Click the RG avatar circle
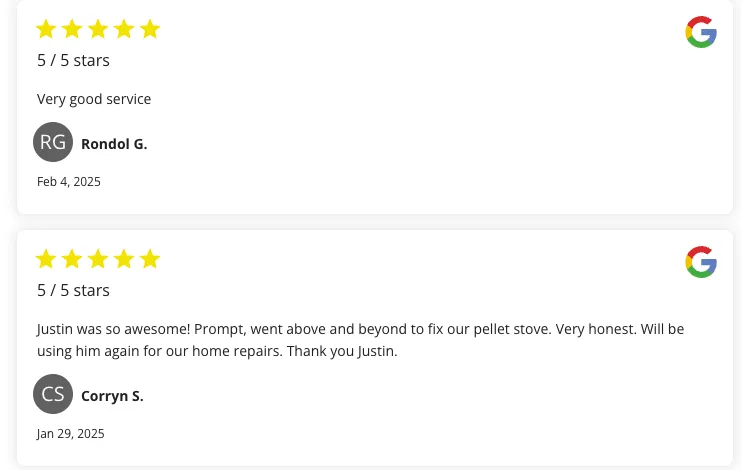 click(53, 142)
